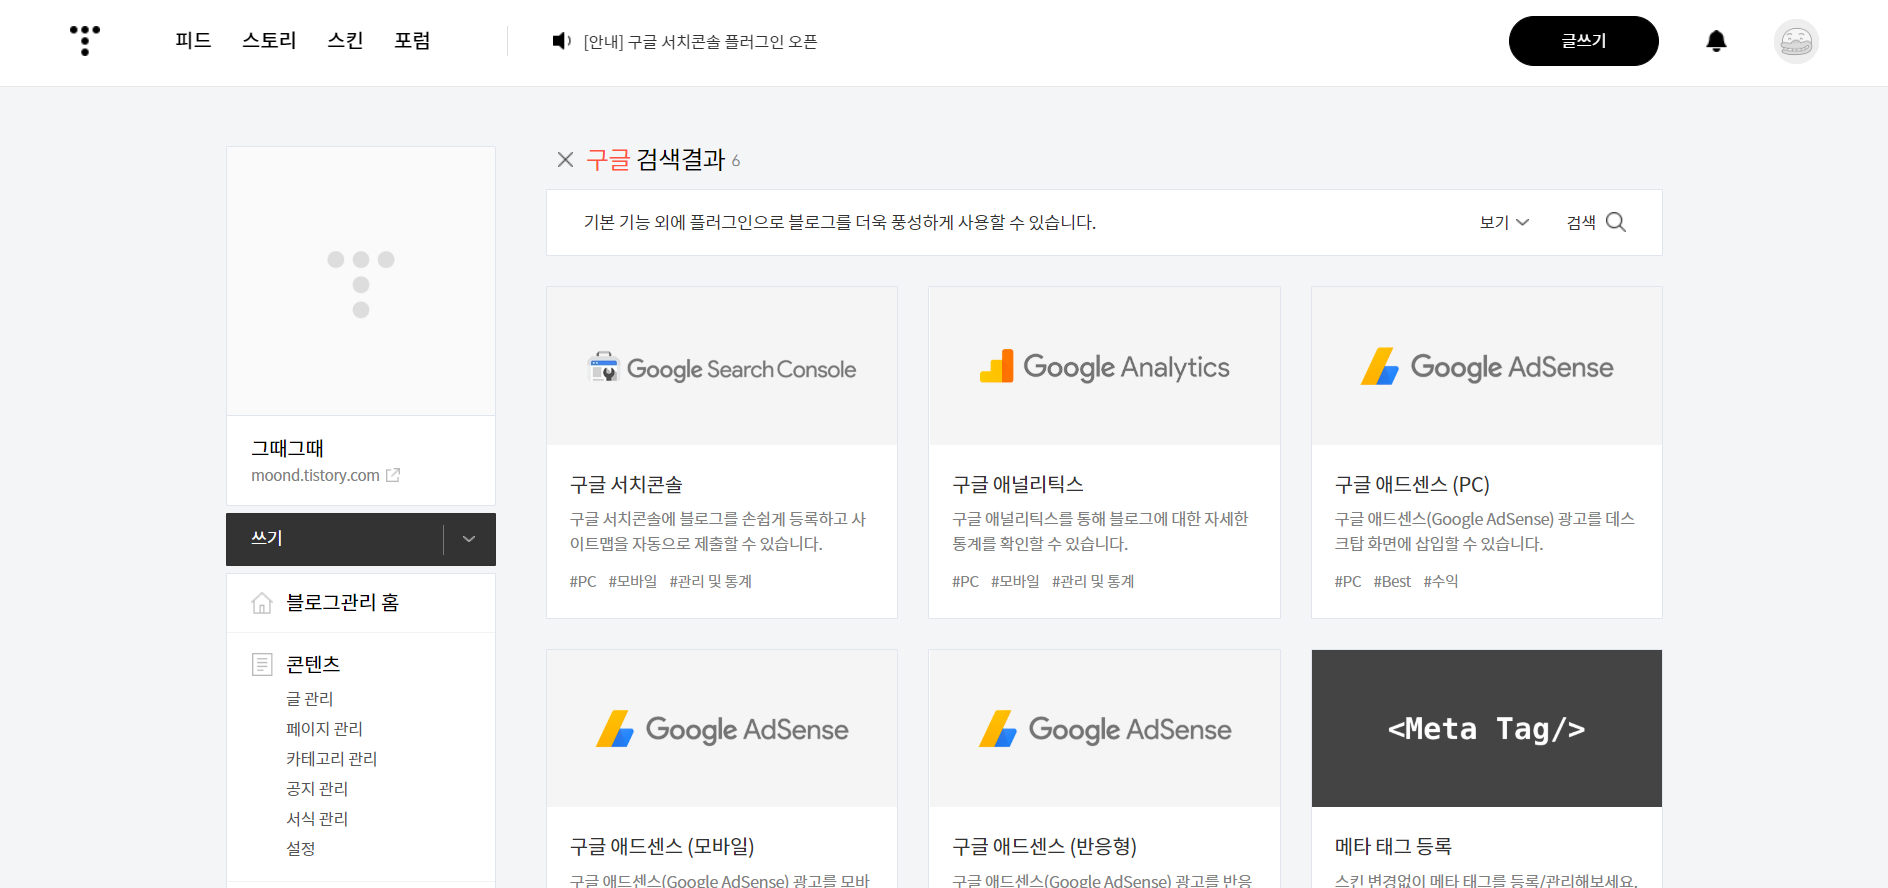Click #관리 및 통계 tag on 애널리틱스 card
Screen dimensions: 1888x888
point(1093,582)
